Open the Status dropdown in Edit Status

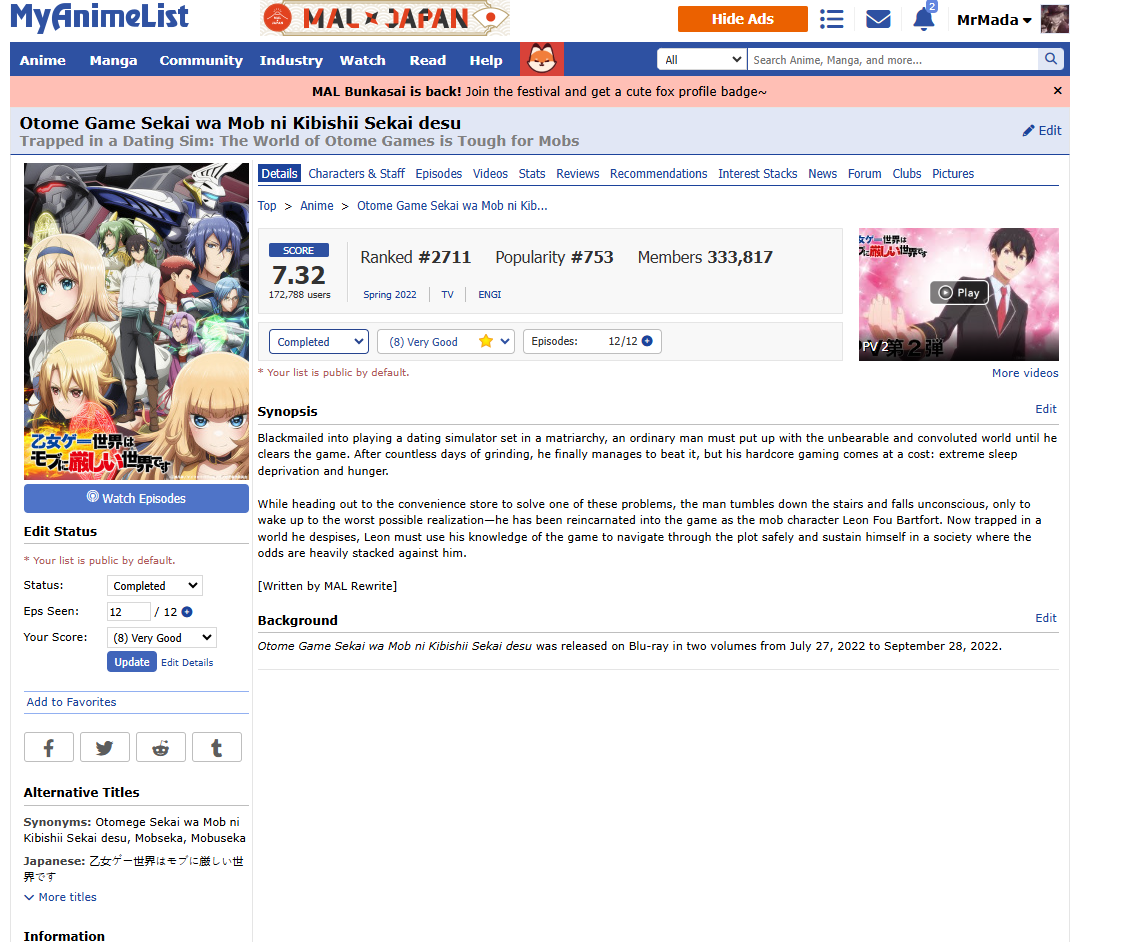[x=155, y=585]
